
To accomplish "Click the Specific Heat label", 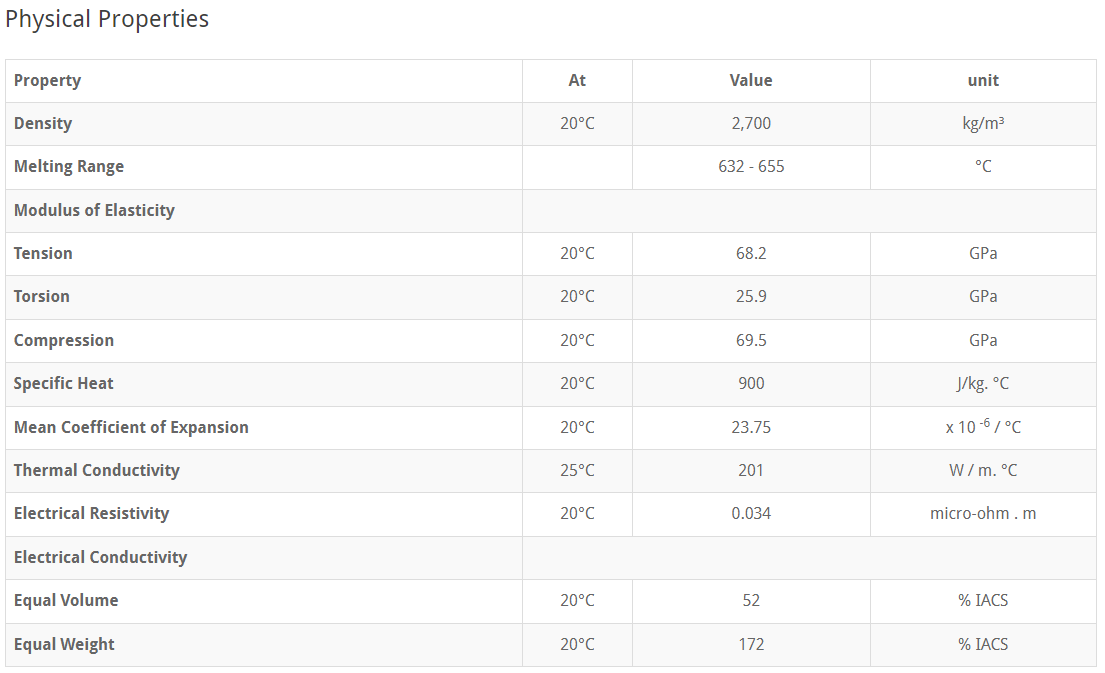I will 64,383.
